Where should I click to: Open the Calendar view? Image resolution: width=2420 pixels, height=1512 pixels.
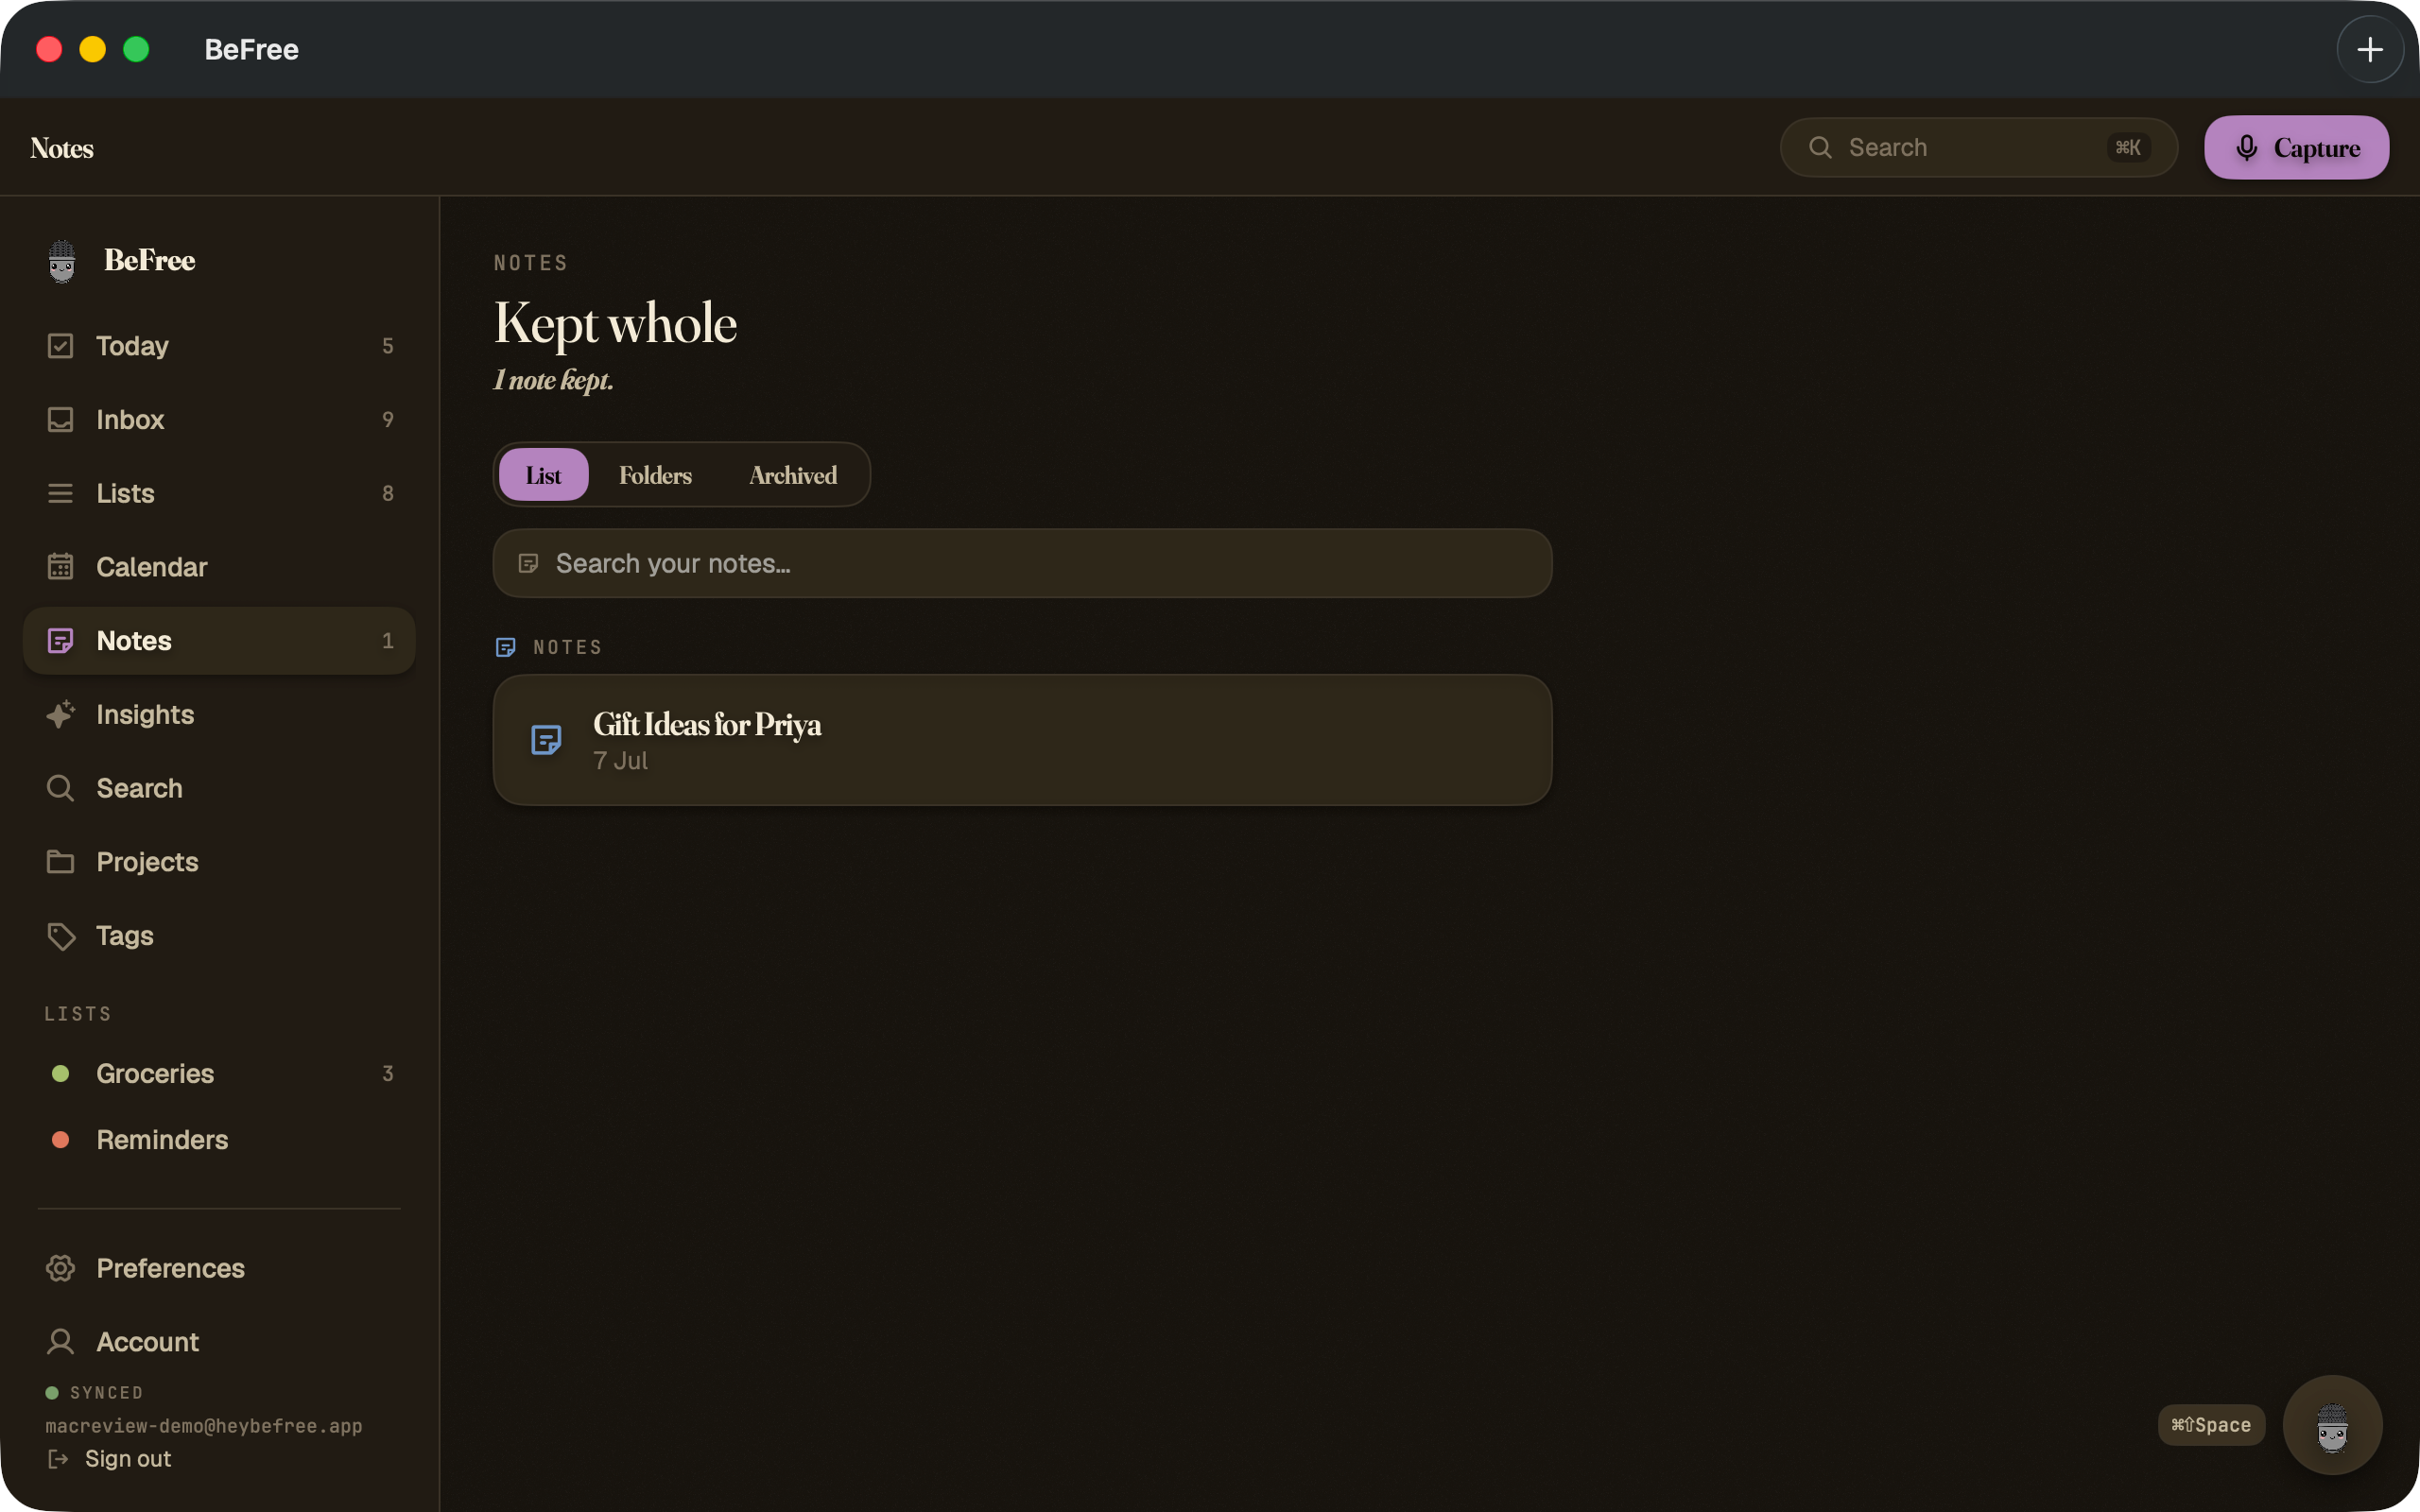pos(219,567)
